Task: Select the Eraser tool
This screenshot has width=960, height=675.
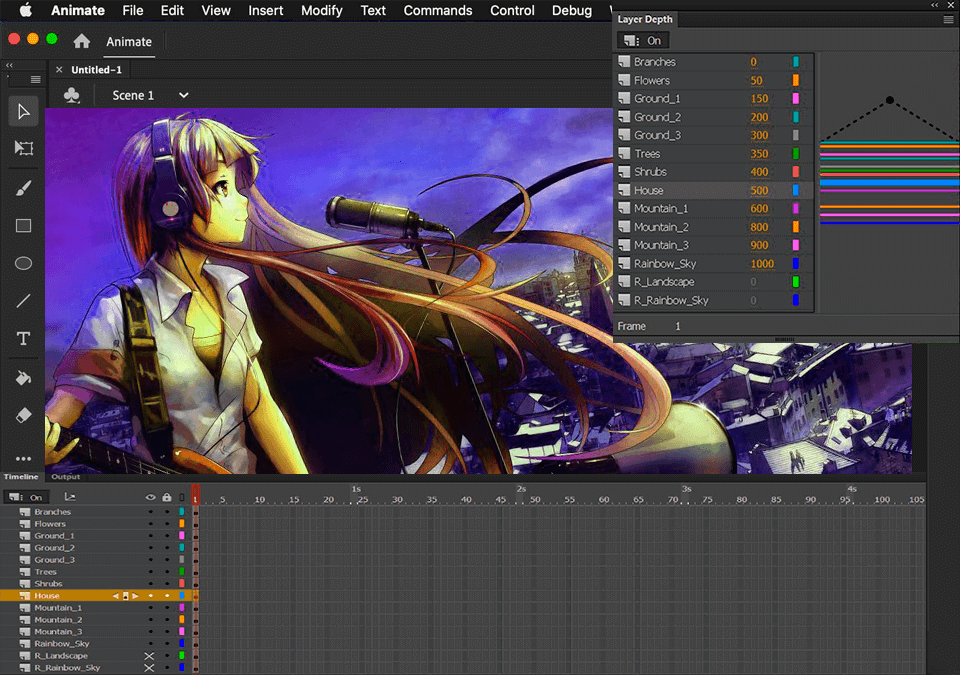Action: click(23, 415)
